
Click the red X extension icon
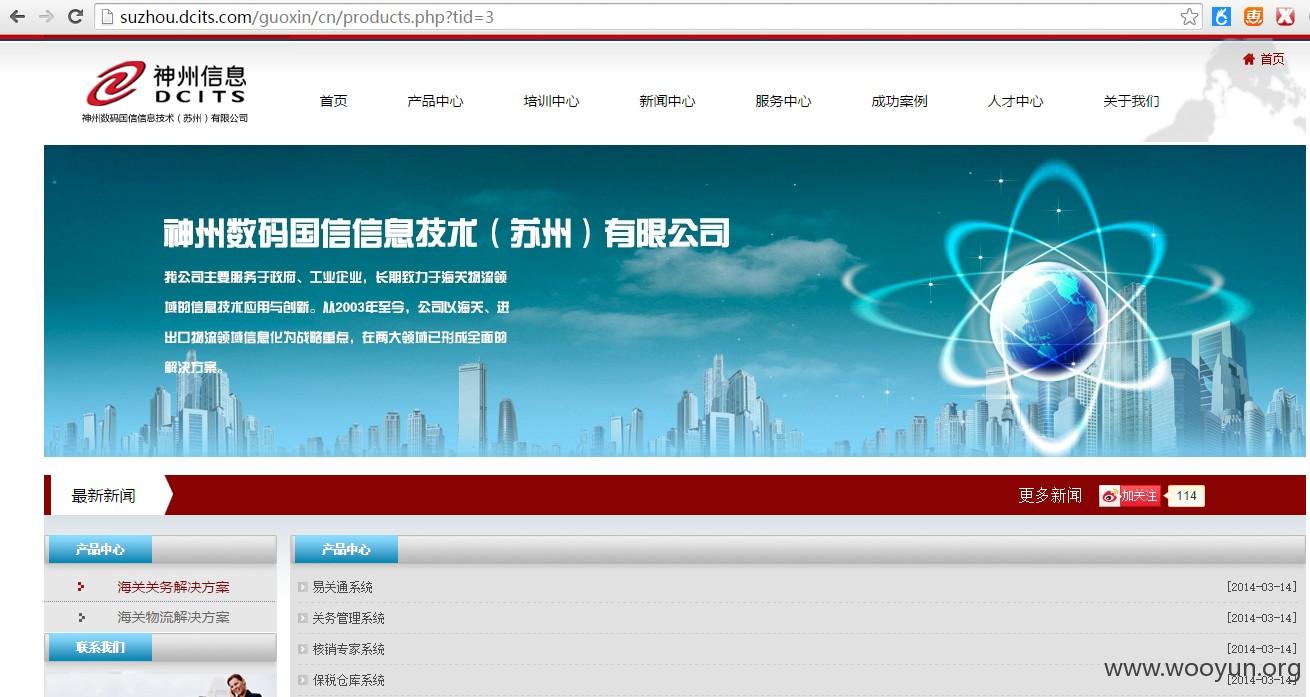1285,16
